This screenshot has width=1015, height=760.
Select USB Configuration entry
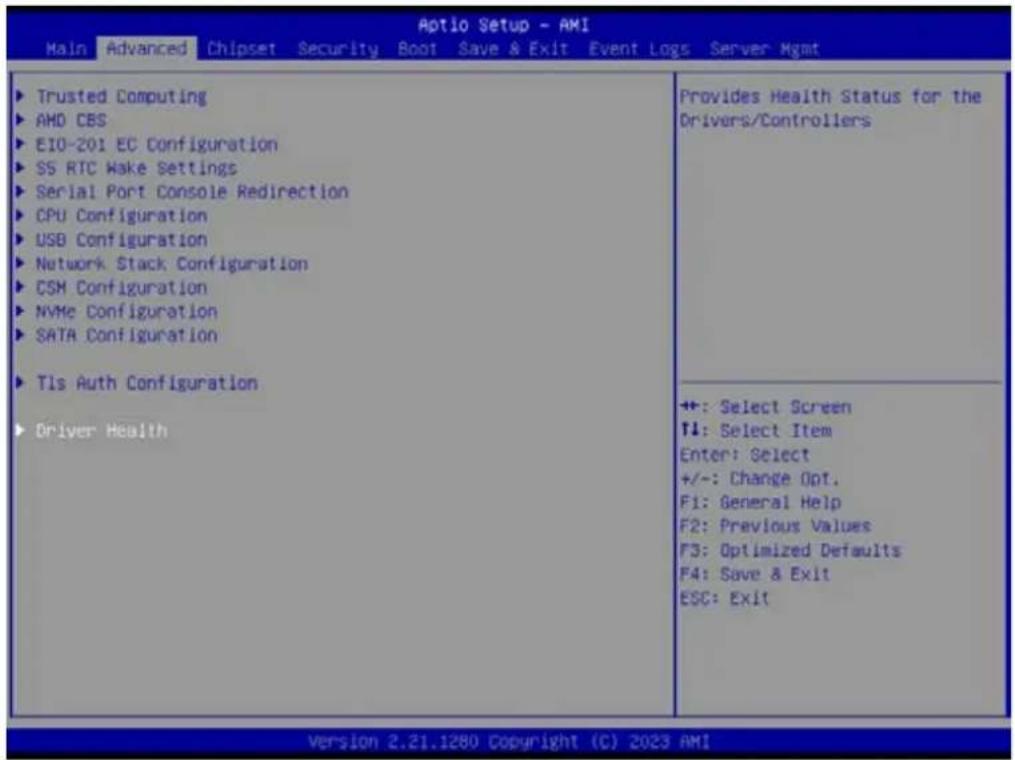click(122, 240)
